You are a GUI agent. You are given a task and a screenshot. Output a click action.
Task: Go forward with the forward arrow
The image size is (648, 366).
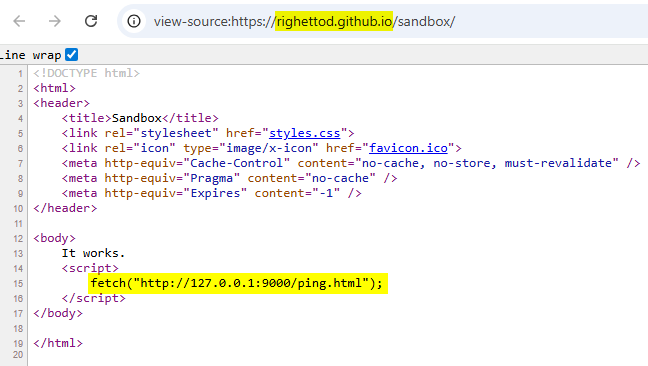pos(55,21)
